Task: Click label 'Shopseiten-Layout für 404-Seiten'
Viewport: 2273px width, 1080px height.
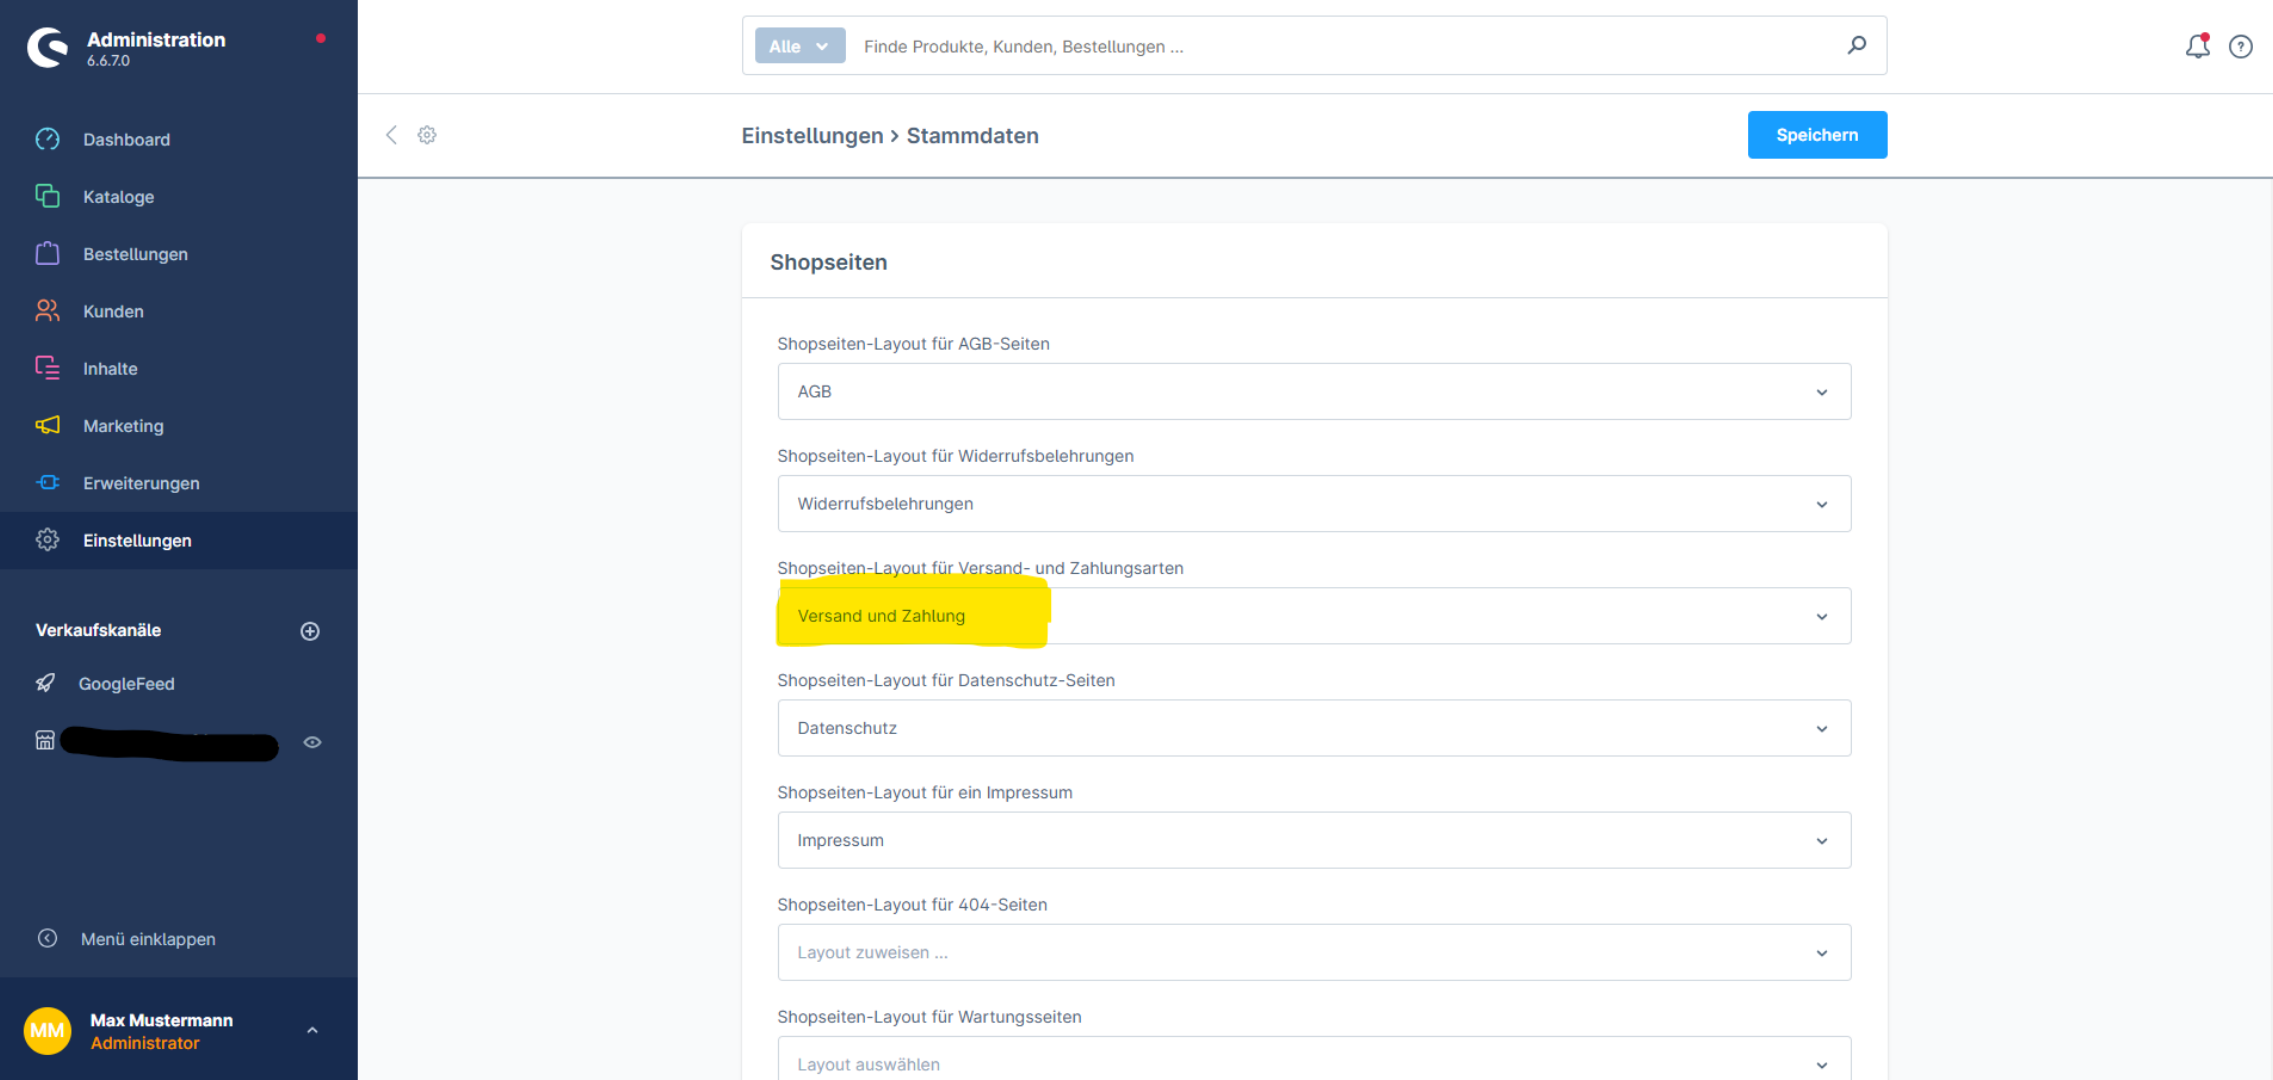Action: 912,904
